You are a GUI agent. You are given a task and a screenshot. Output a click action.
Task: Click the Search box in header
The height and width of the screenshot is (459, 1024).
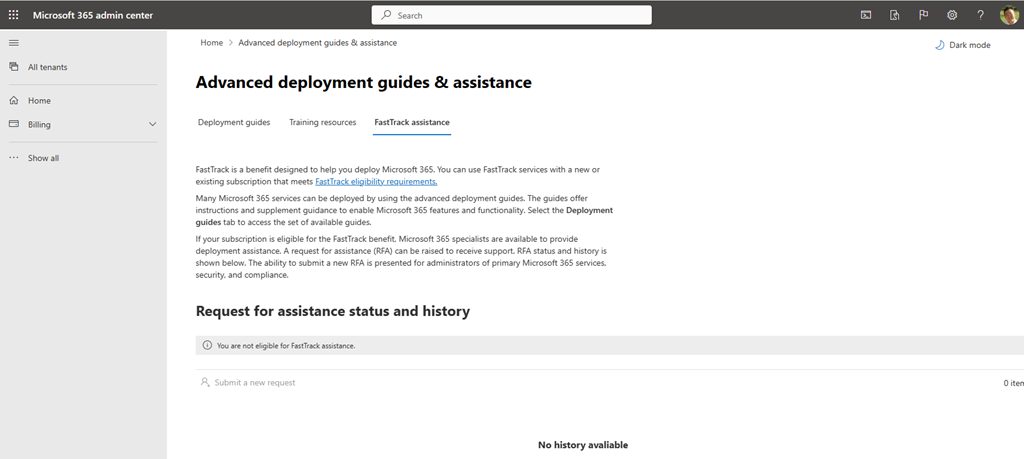512,15
